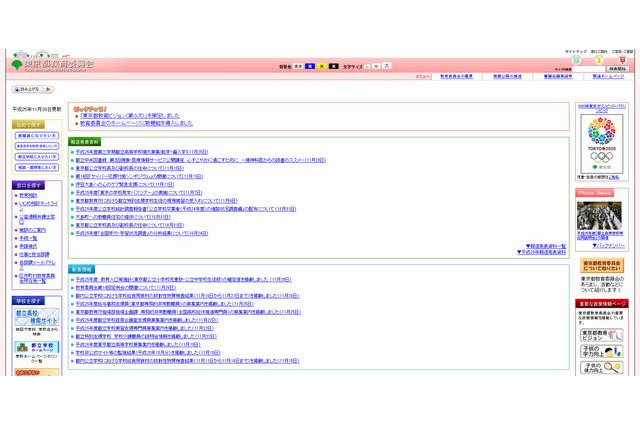Screen dimensions: 640x426
Task: Set text size to large (大)
Action: (x=386, y=65)
